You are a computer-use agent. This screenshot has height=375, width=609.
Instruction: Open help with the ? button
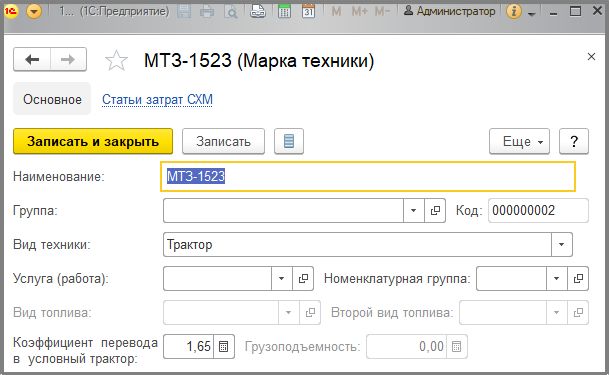coord(574,141)
